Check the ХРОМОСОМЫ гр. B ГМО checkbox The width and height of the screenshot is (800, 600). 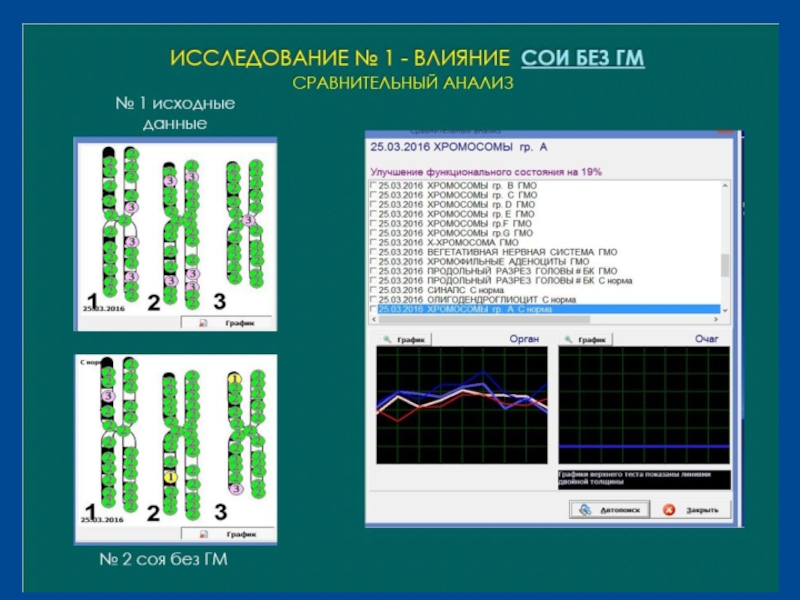(374, 185)
